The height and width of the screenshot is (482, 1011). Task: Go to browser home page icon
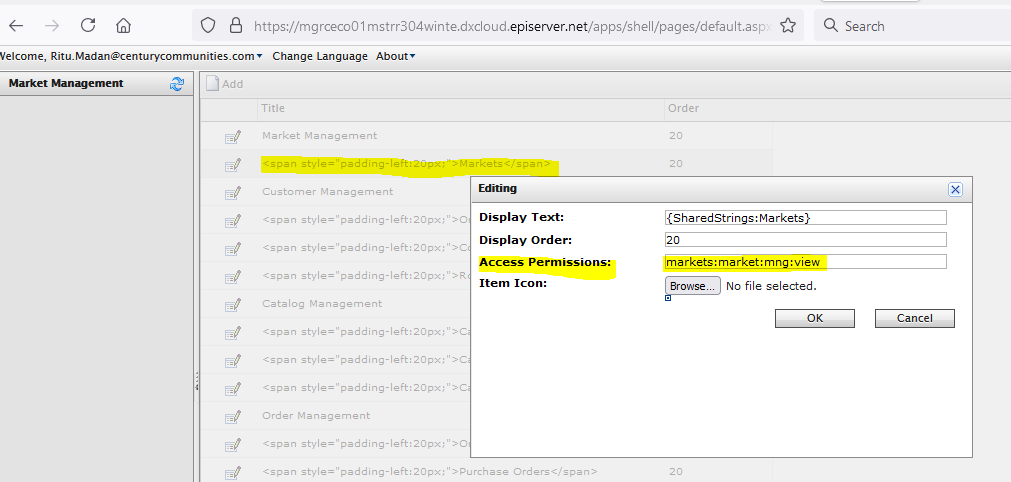pyautogui.click(x=123, y=25)
